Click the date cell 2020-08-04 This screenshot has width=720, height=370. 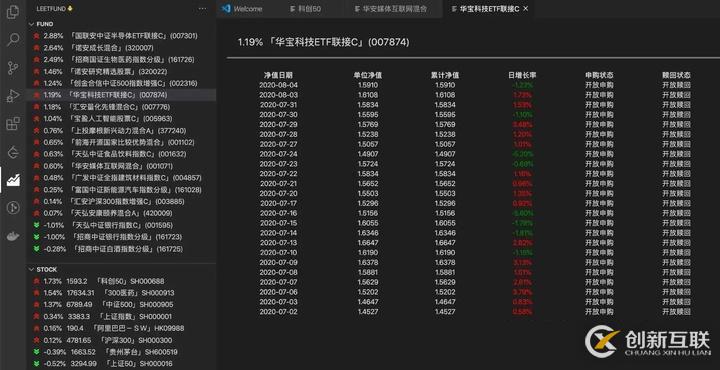pyautogui.click(x=278, y=85)
